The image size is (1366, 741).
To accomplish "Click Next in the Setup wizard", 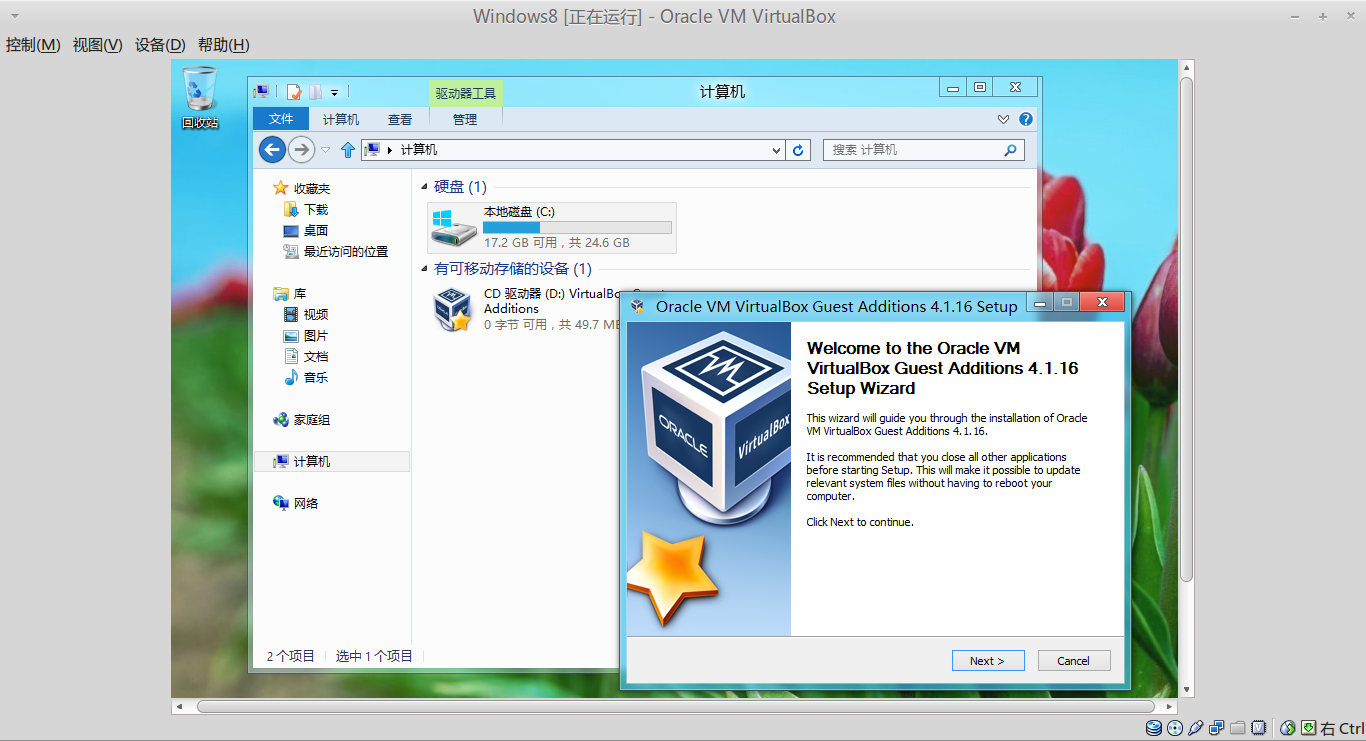I will [986, 660].
